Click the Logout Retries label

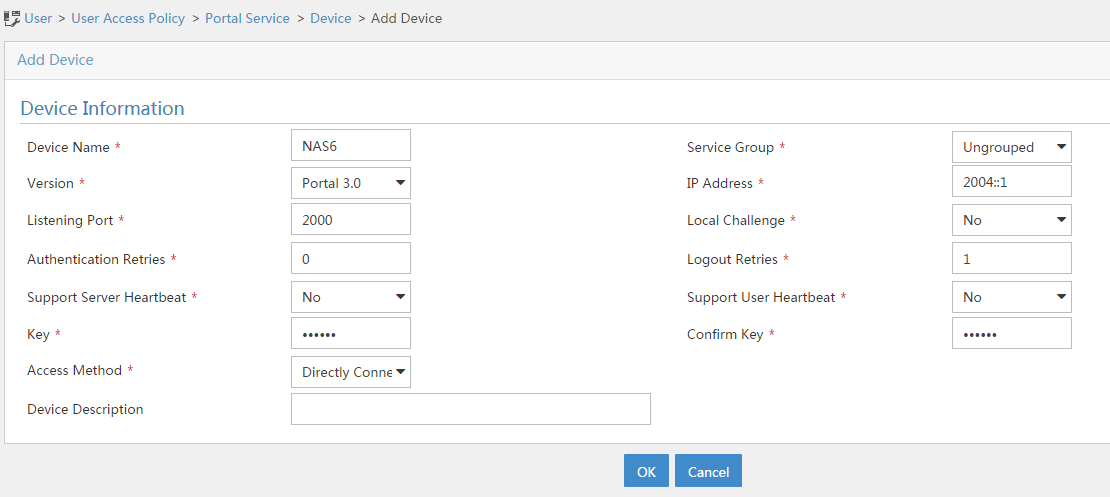click(732, 259)
